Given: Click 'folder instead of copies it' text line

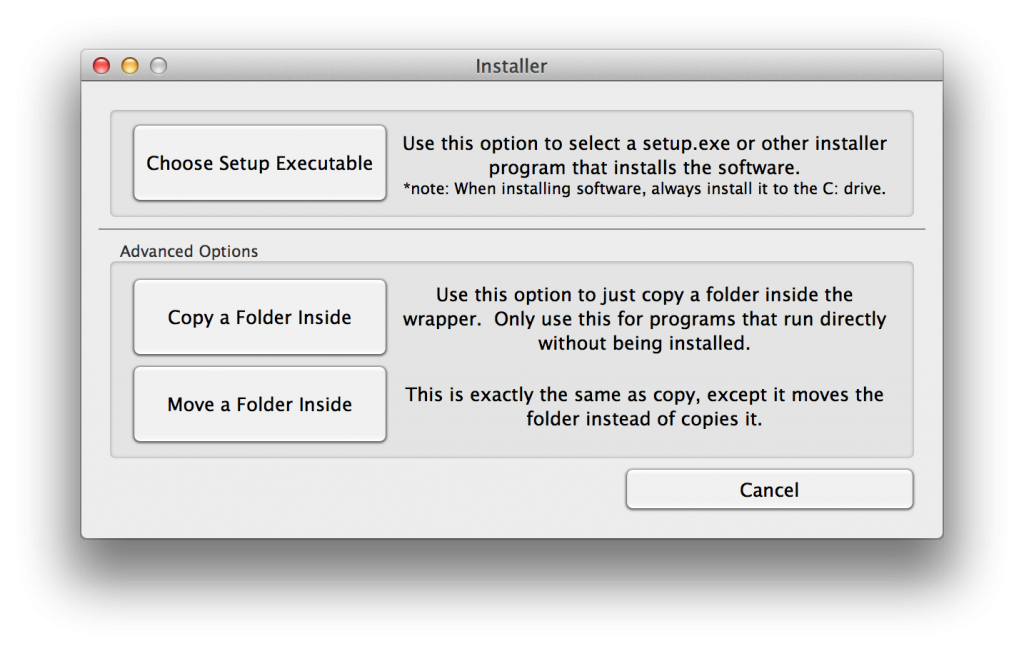Looking at the screenshot, I should (644, 419).
